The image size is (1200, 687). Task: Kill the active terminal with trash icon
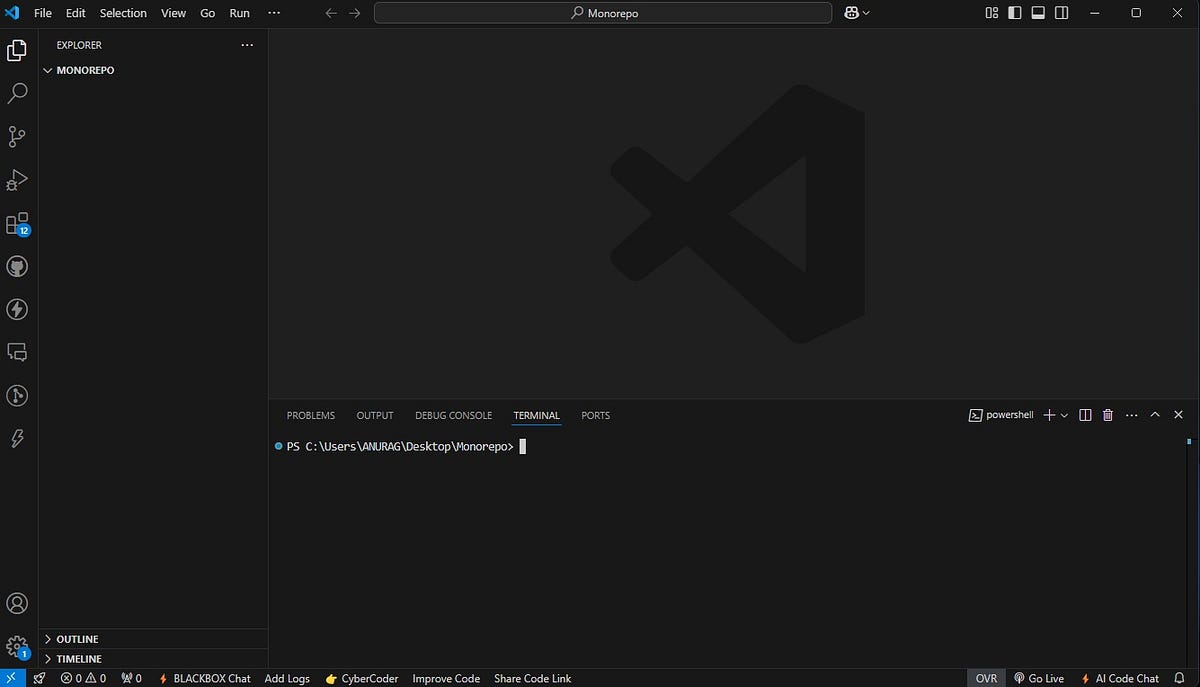[x=1107, y=414]
